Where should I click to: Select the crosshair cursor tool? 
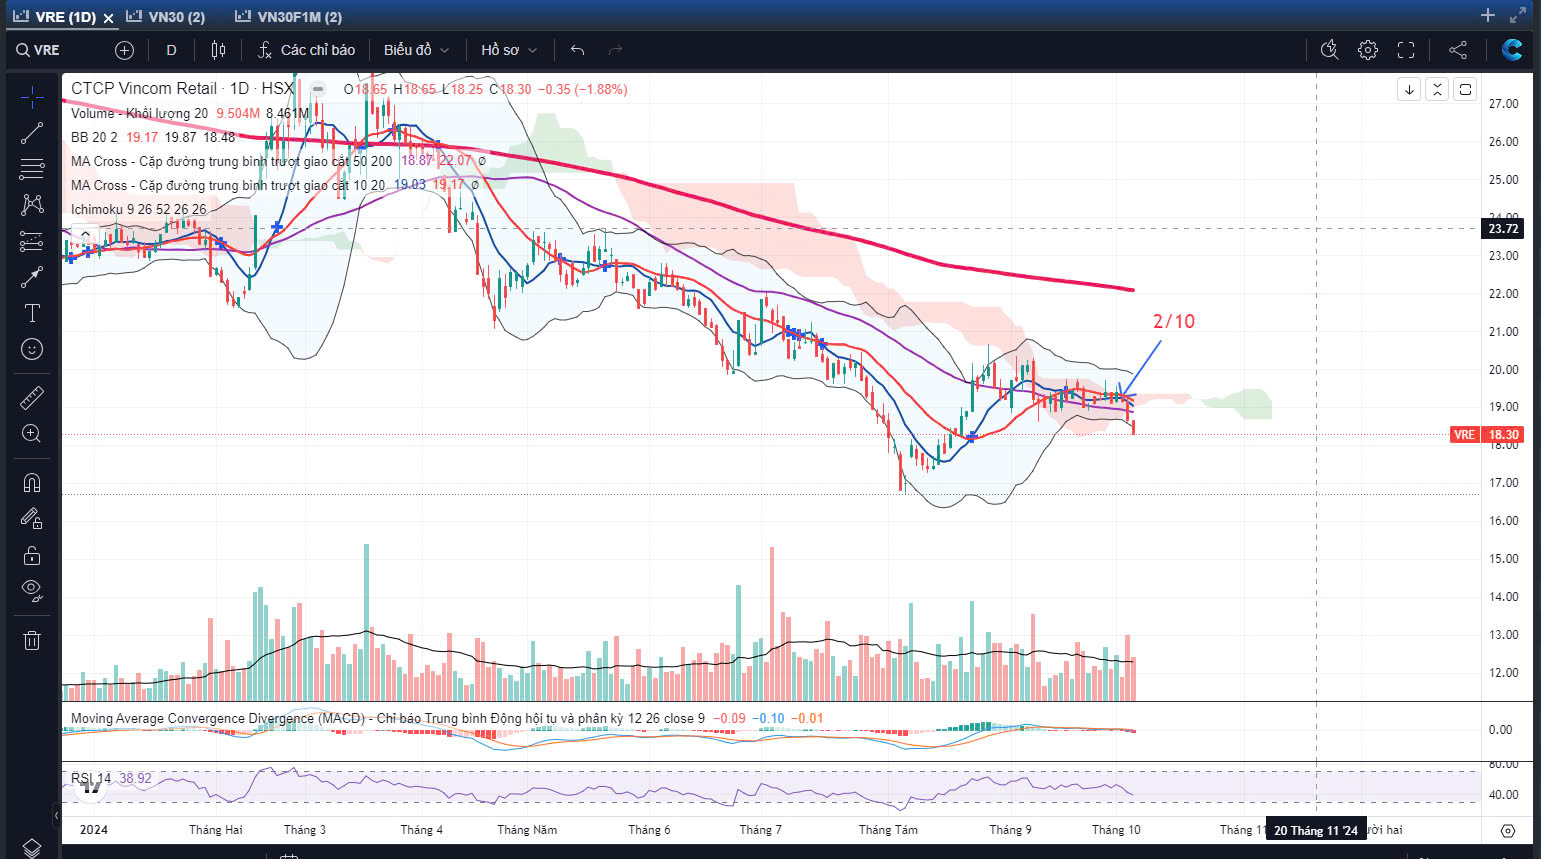pos(32,97)
